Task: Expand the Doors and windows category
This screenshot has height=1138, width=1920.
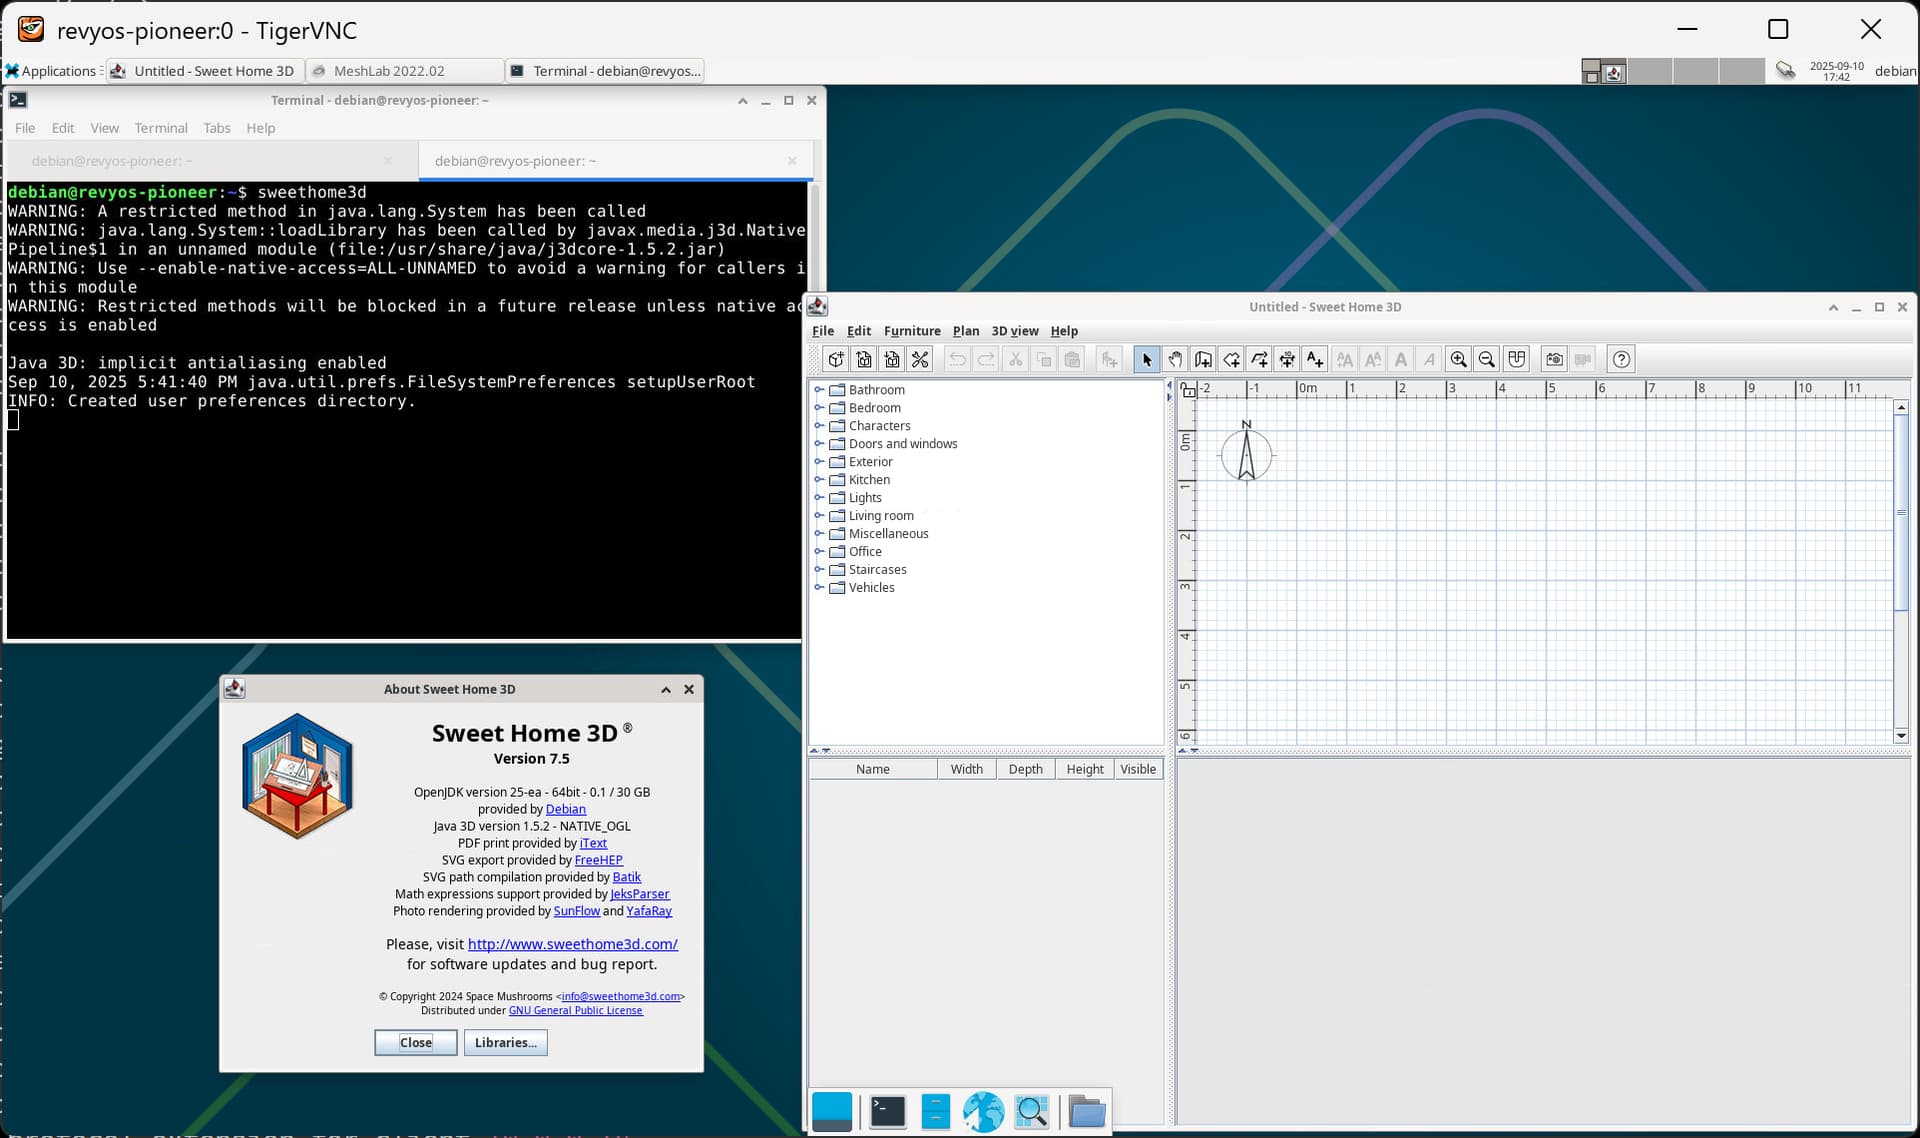Action: (819, 444)
